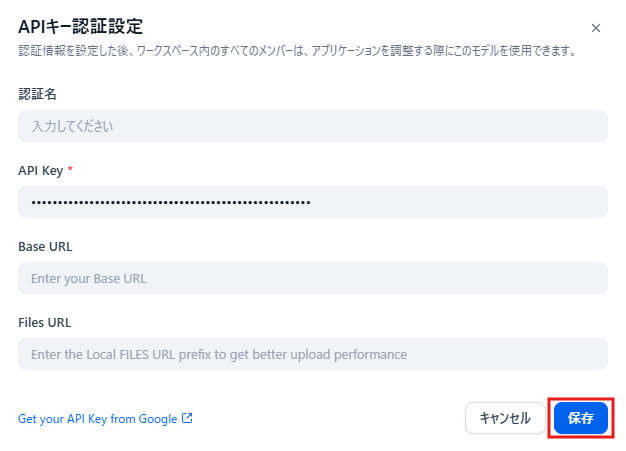Focus the 認証名 input field
Screen dimensions: 626x451
(x=313, y=126)
